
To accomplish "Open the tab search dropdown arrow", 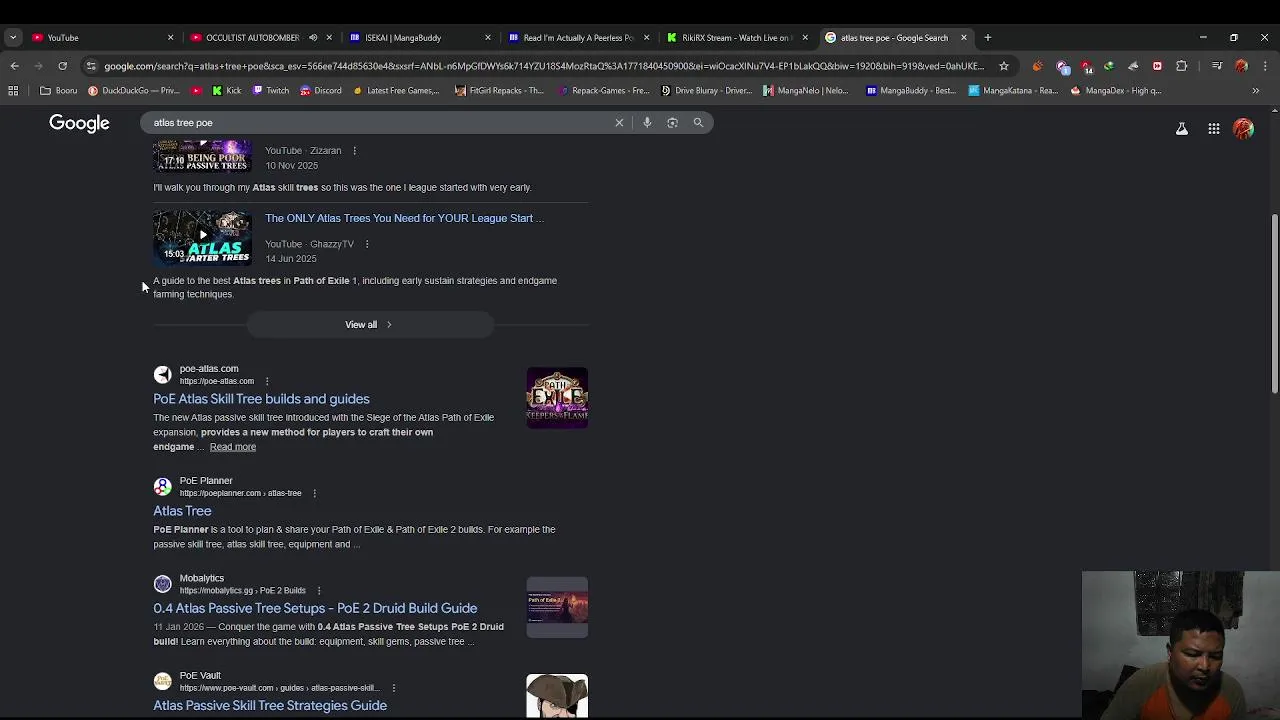I will 12,38.
